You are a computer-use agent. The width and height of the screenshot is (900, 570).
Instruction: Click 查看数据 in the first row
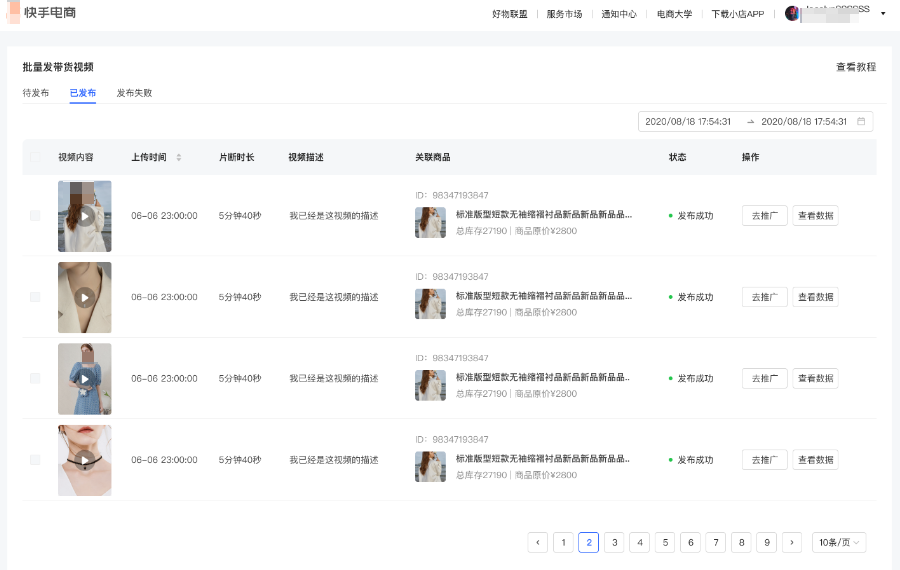[x=815, y=216]
